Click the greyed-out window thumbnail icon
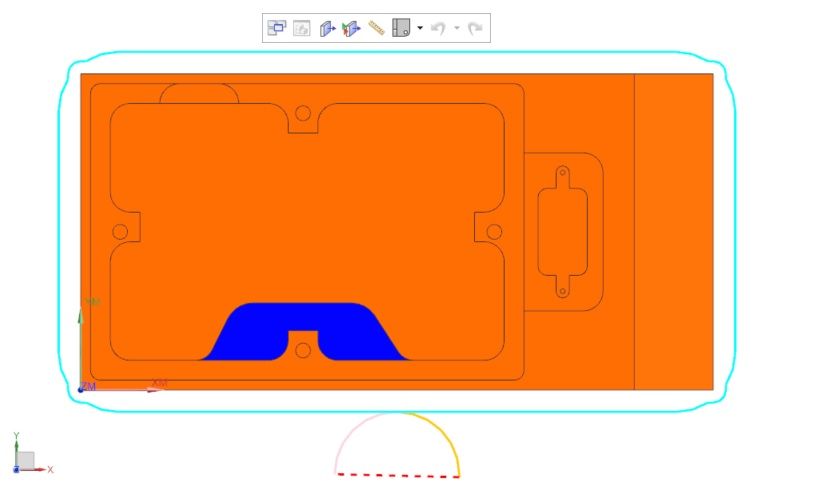This screenshot has width=817, height=501. pyautogui.click(x=302, y=28)
